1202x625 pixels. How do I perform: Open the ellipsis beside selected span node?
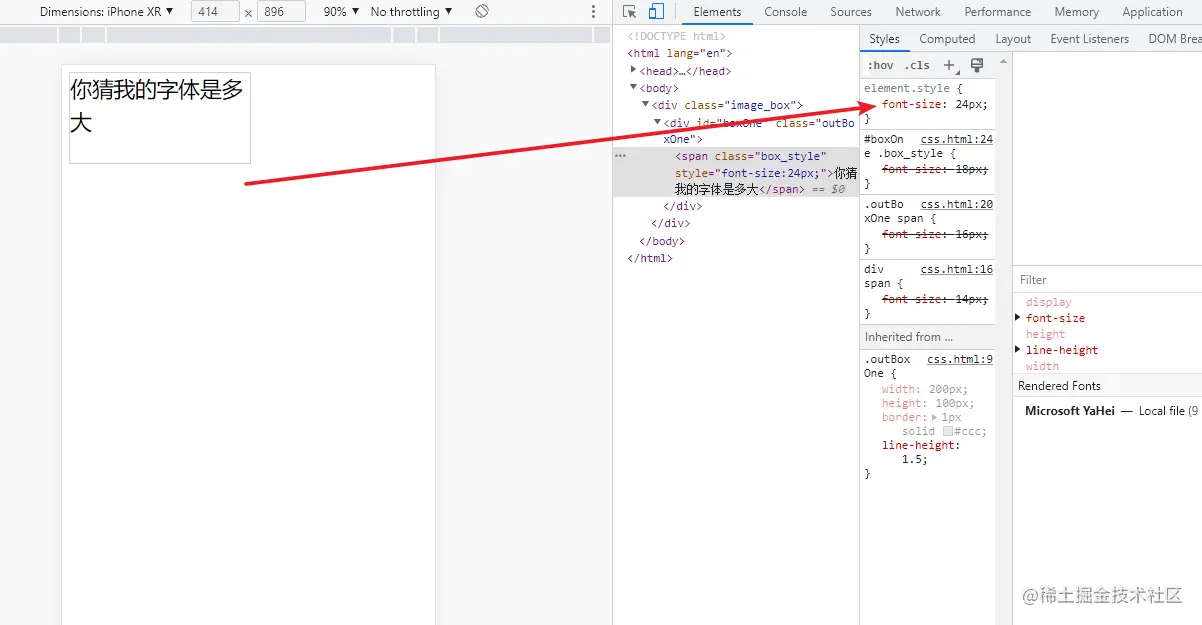[x=620, y=156]
